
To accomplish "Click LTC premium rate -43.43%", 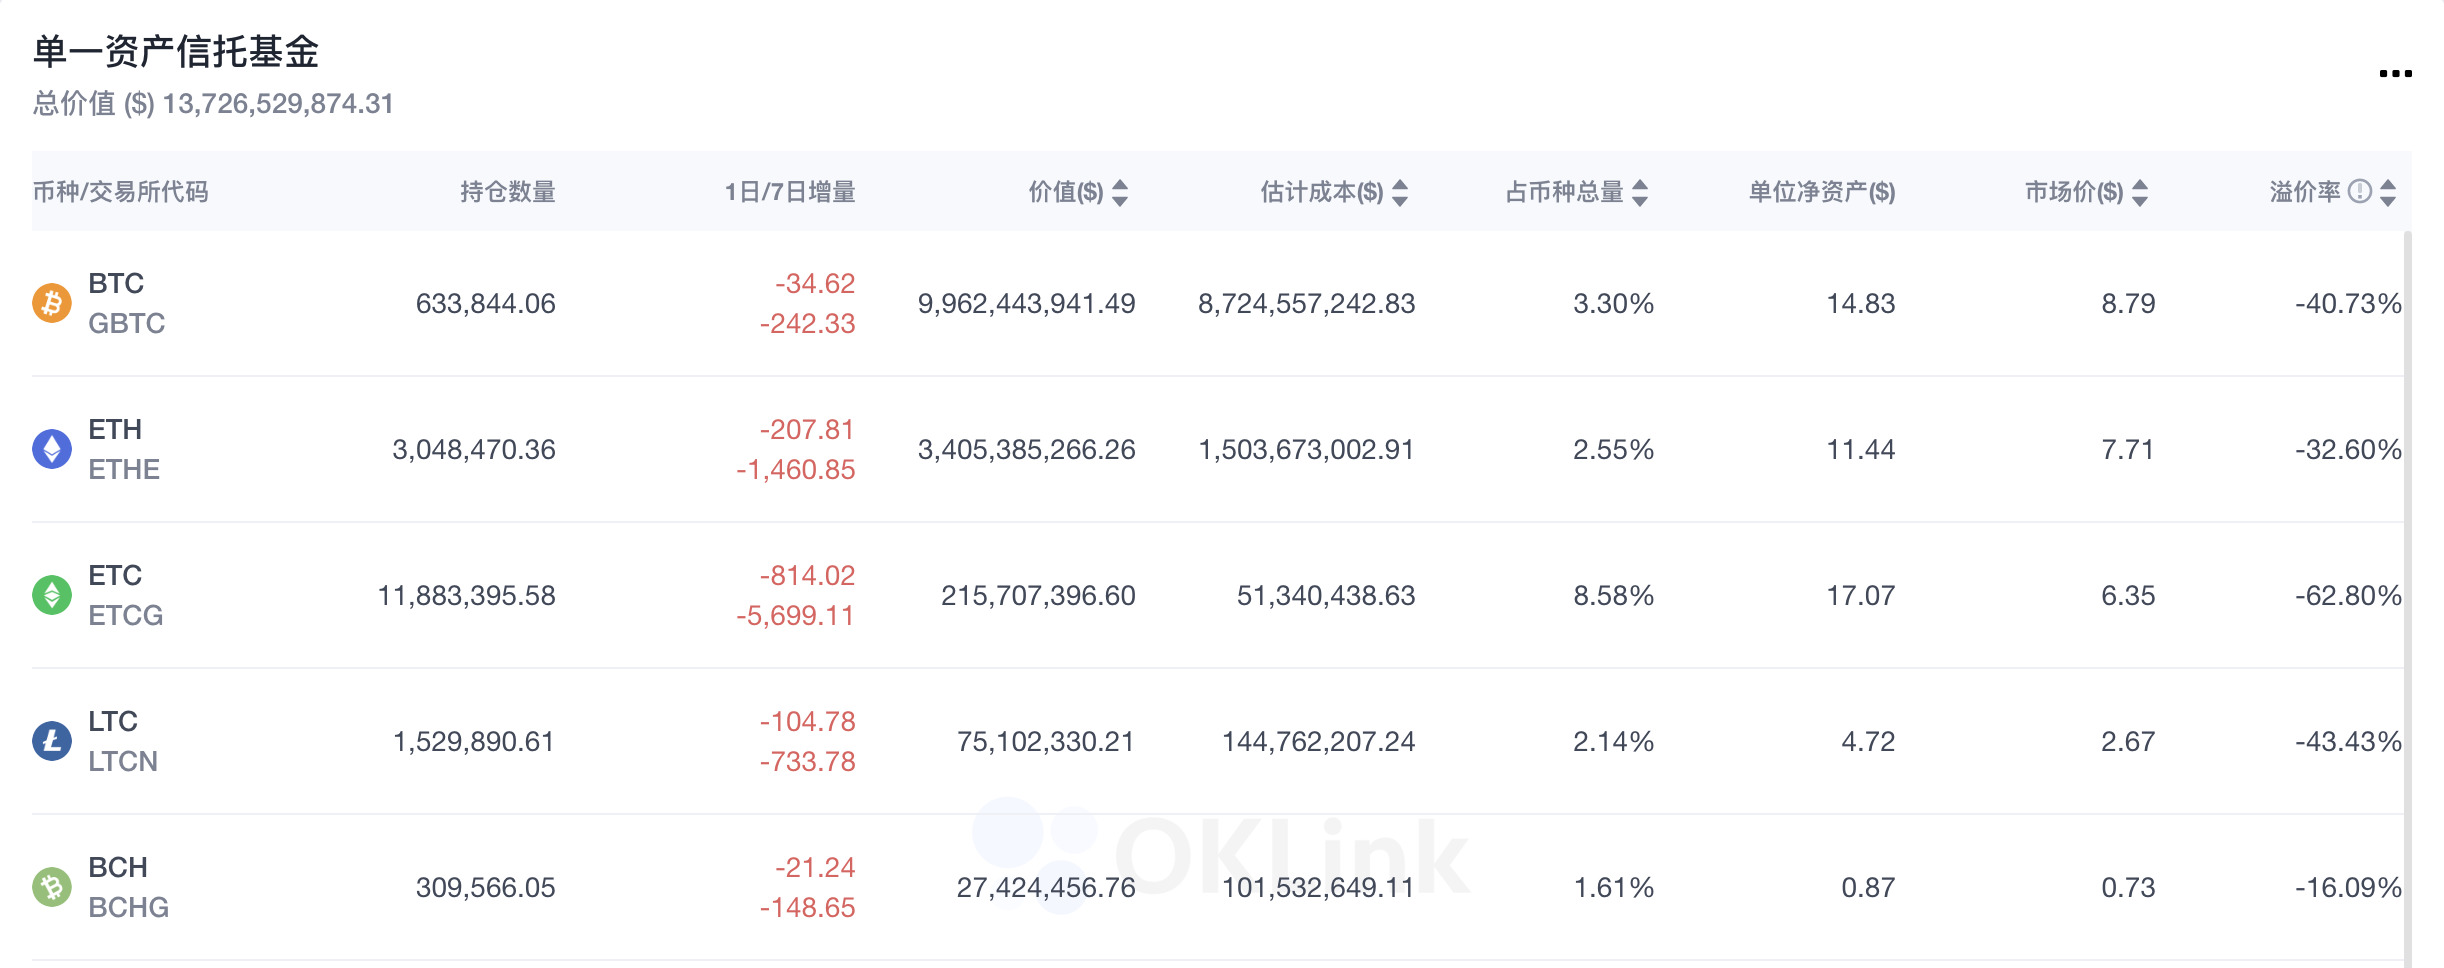I will (2348, 741).
